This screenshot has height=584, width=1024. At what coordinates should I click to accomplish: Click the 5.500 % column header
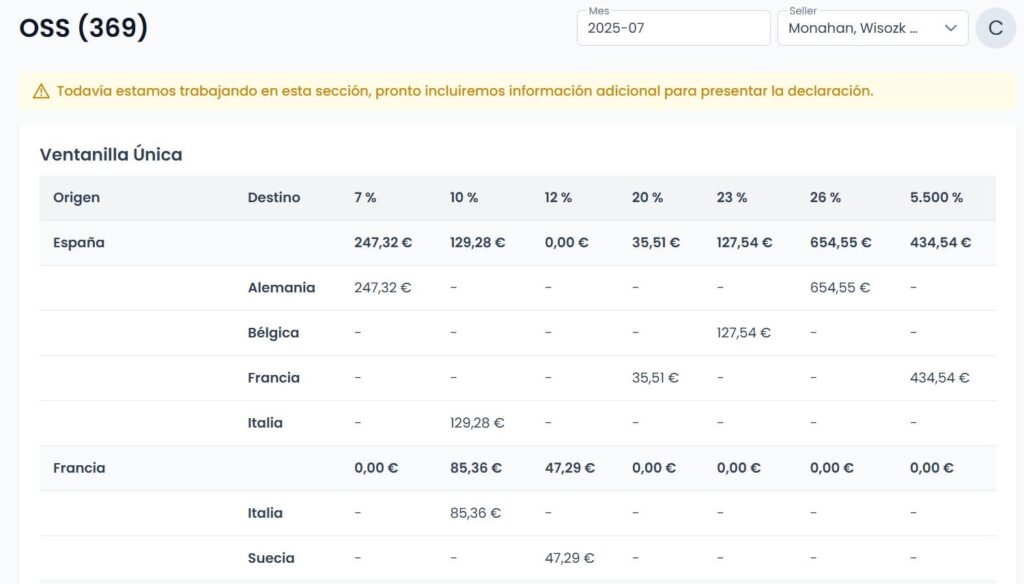(x=936, y=198)
